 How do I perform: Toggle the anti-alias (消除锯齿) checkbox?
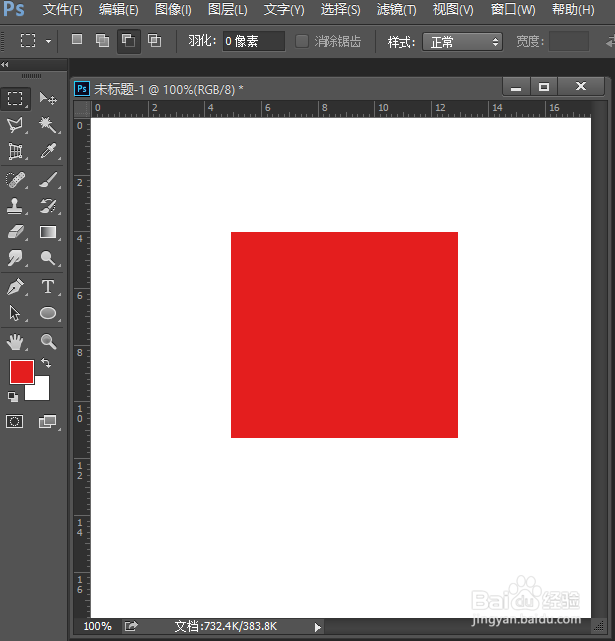pyautogui.click(x=302, y=41)
